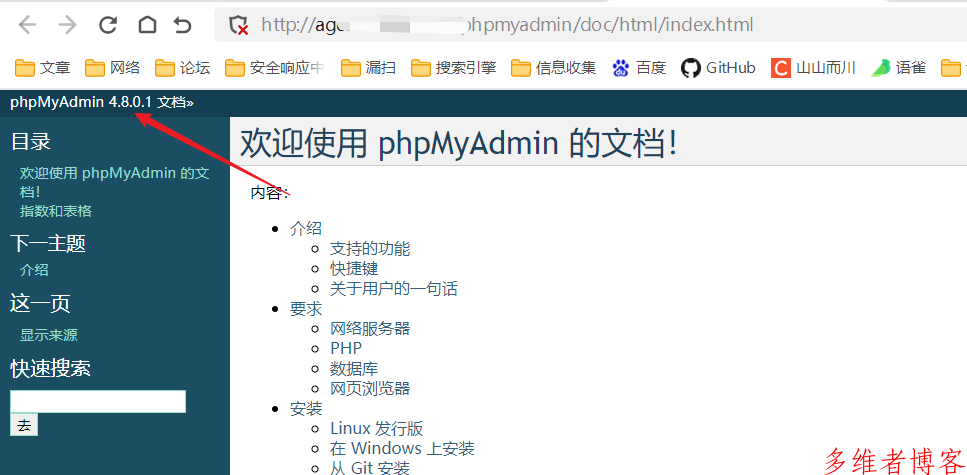Open the 百度 bookmark
The image size is (967, 475).
click(x=639, y=68)
